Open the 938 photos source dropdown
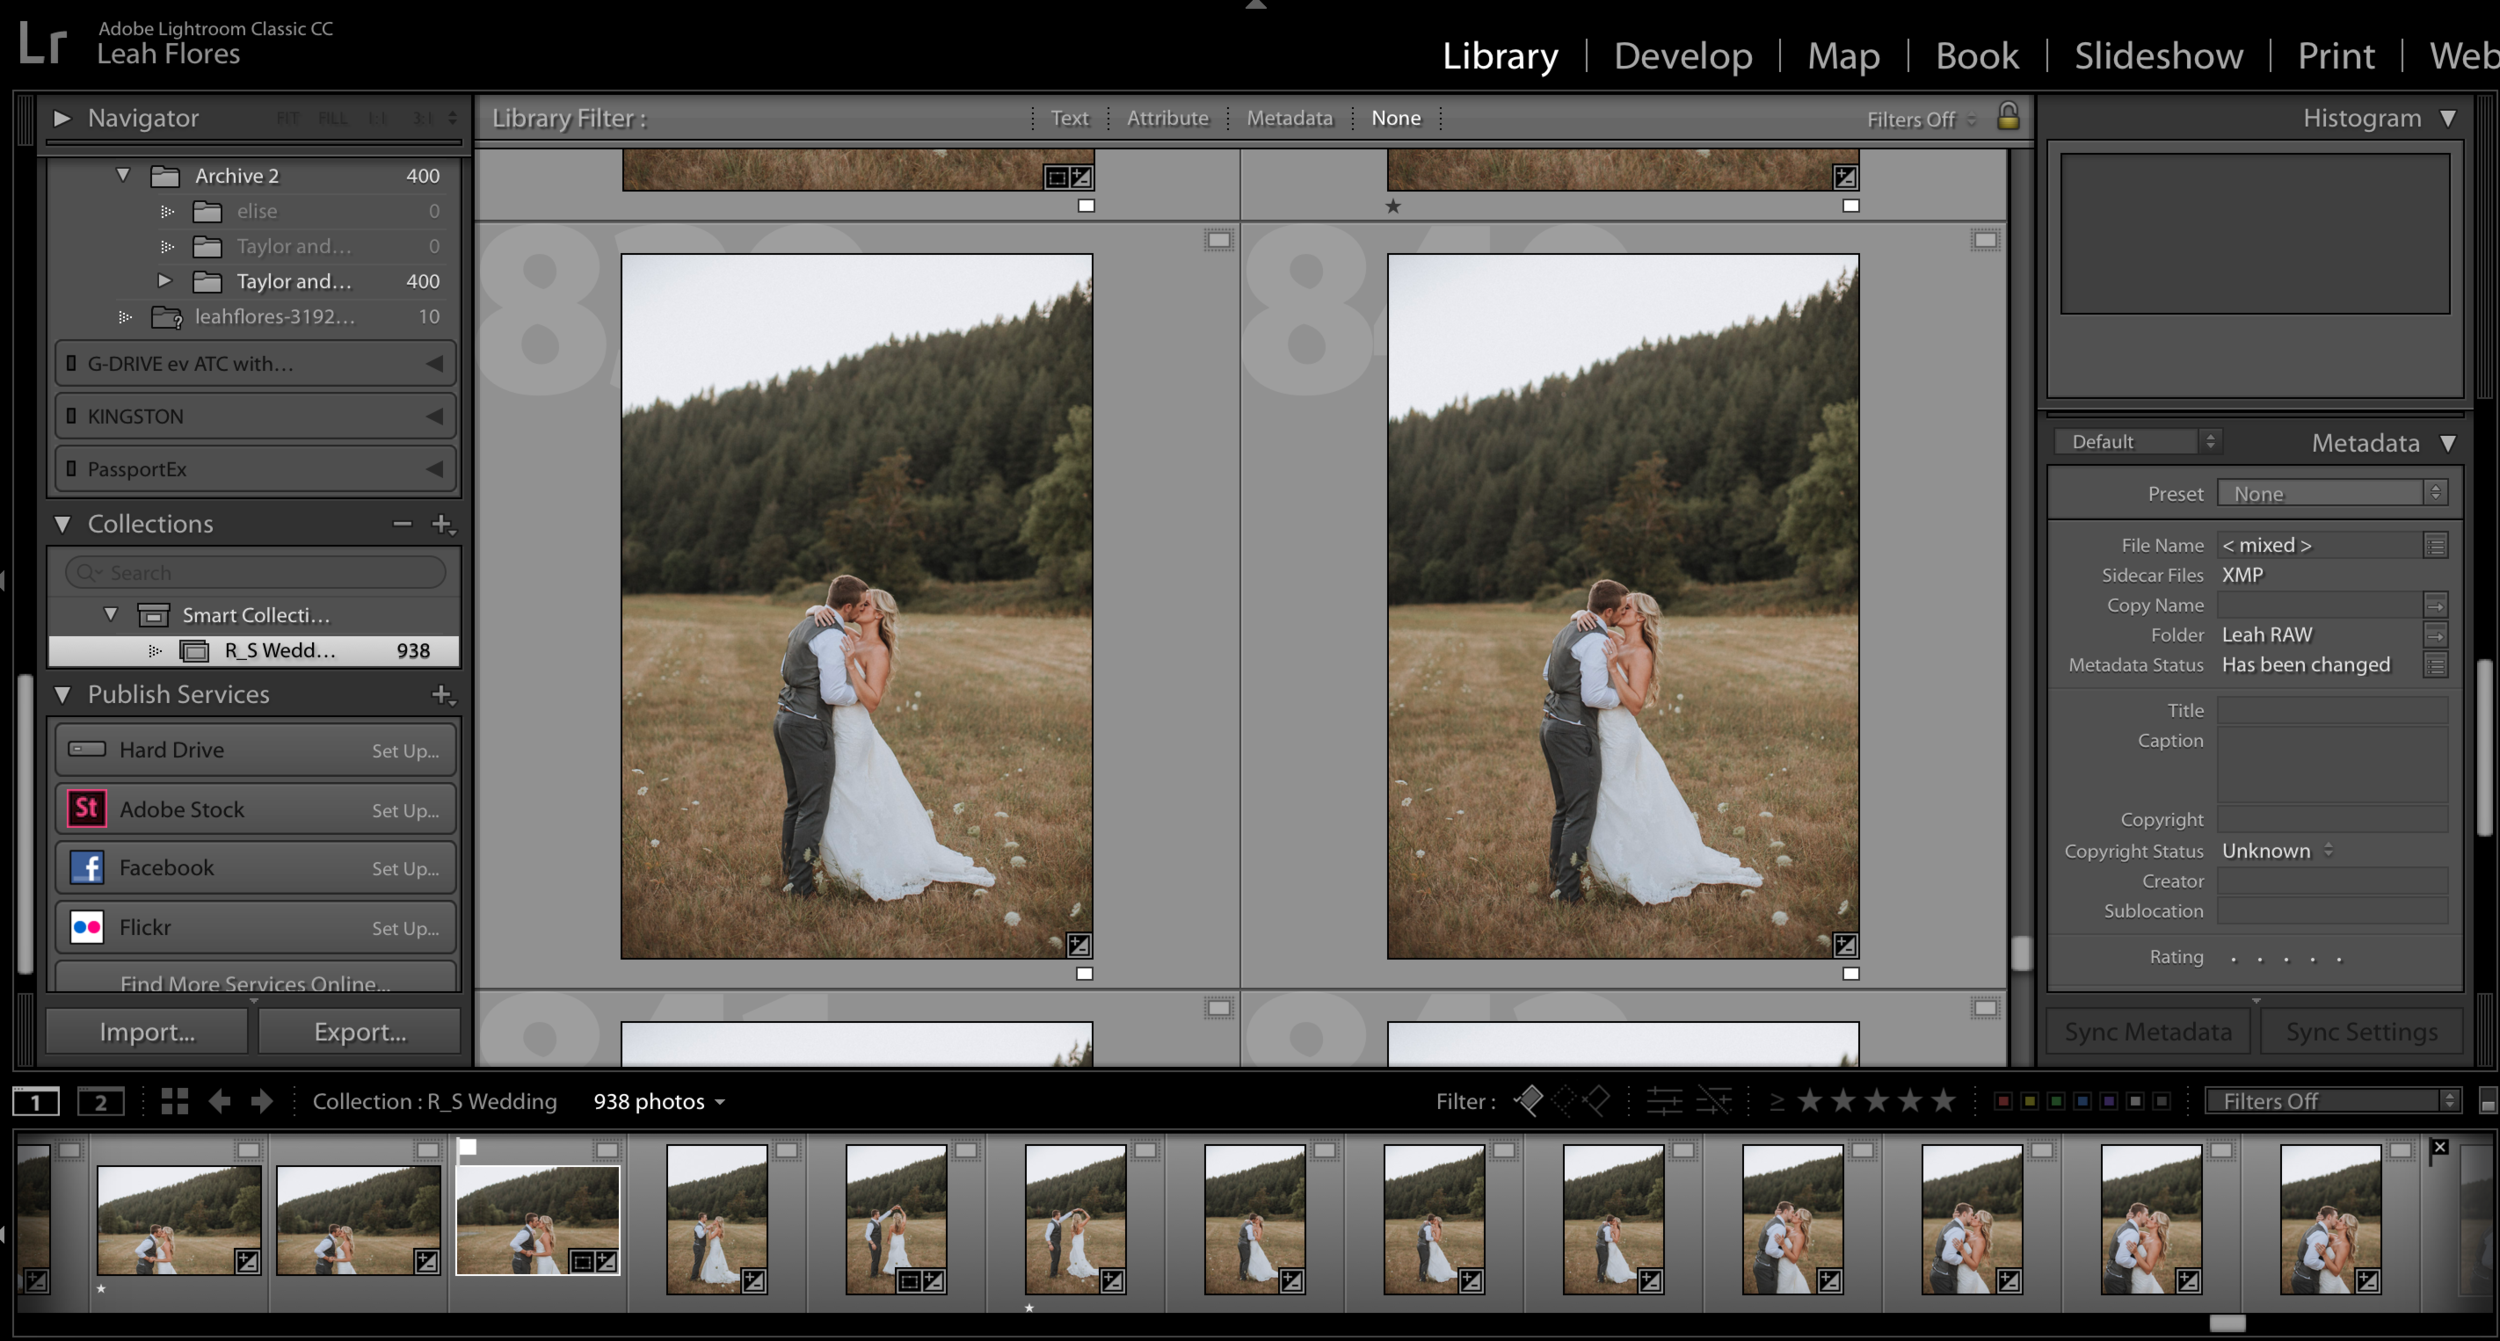This screenshot has height=1341, width=2500. (659, 1101)
